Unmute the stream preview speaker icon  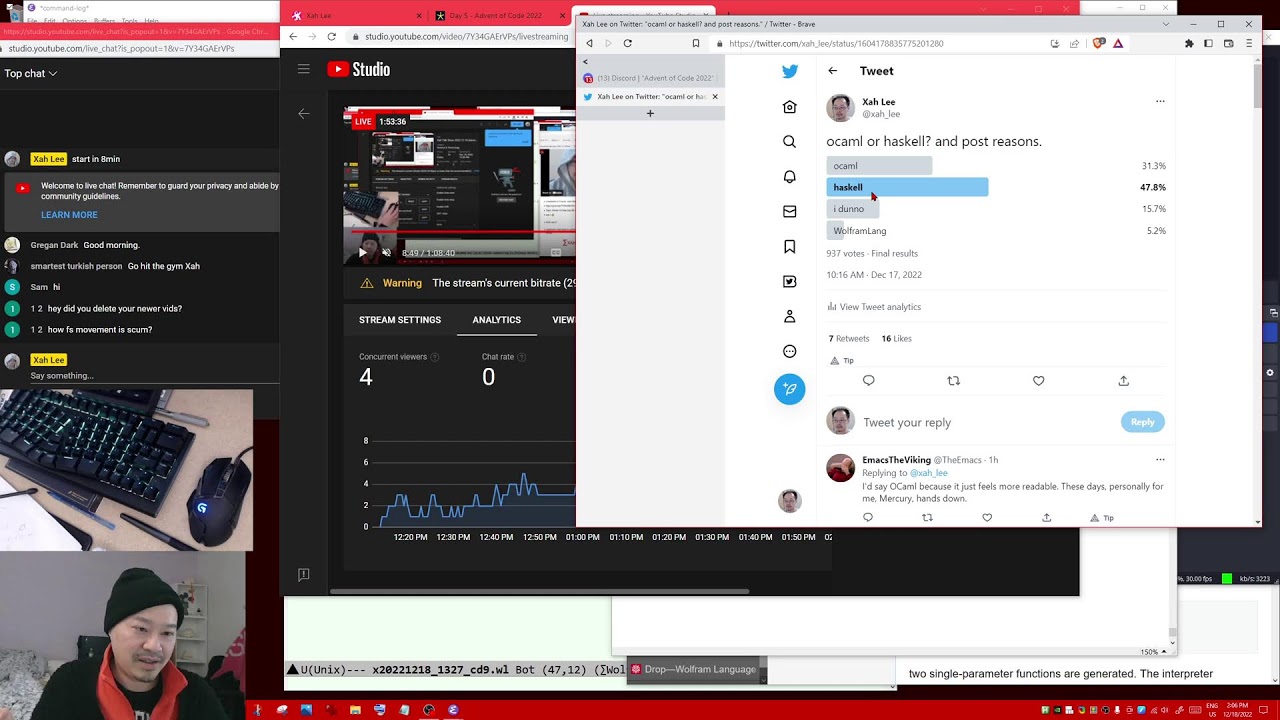pos(387,253)
